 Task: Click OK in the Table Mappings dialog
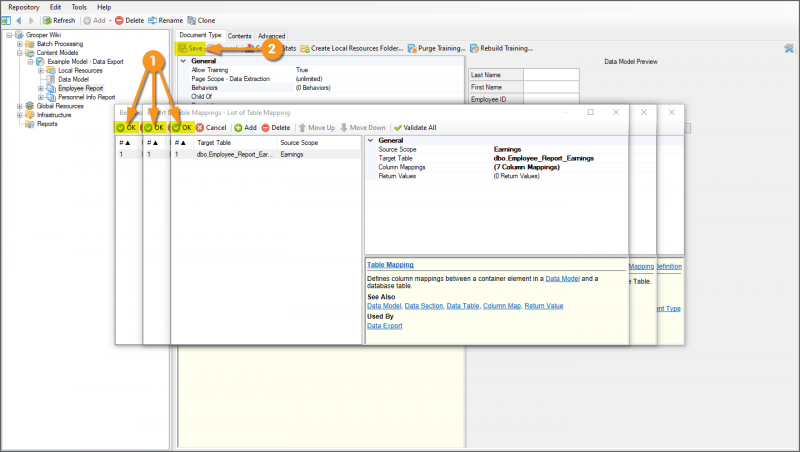182,128
